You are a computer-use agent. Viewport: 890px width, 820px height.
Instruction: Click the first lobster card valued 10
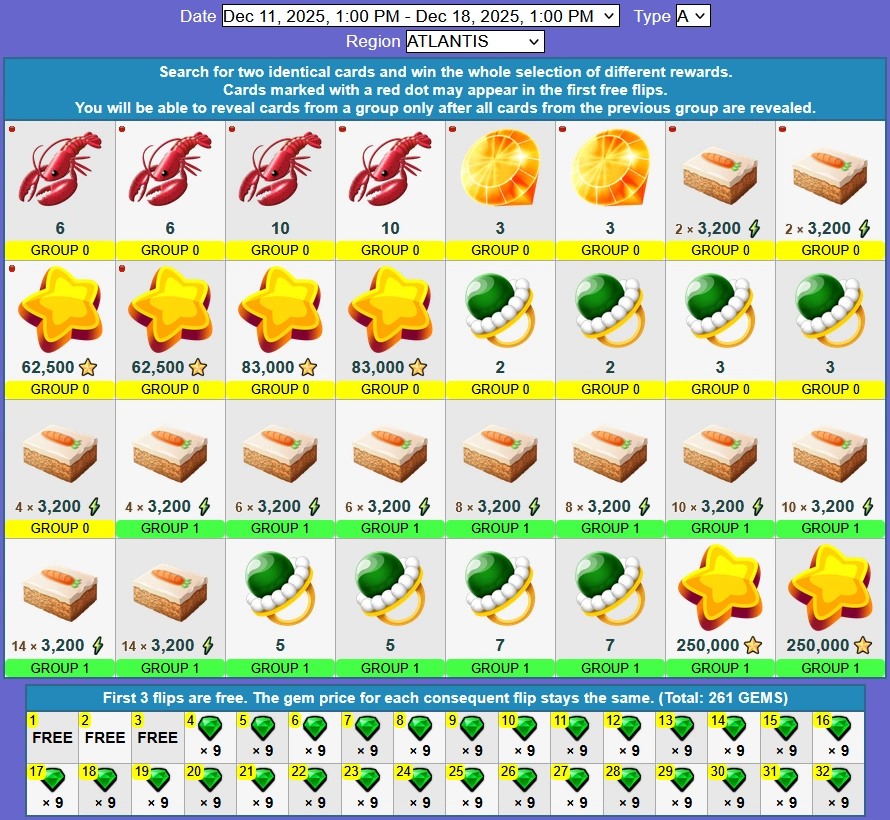tap(280, 190)
